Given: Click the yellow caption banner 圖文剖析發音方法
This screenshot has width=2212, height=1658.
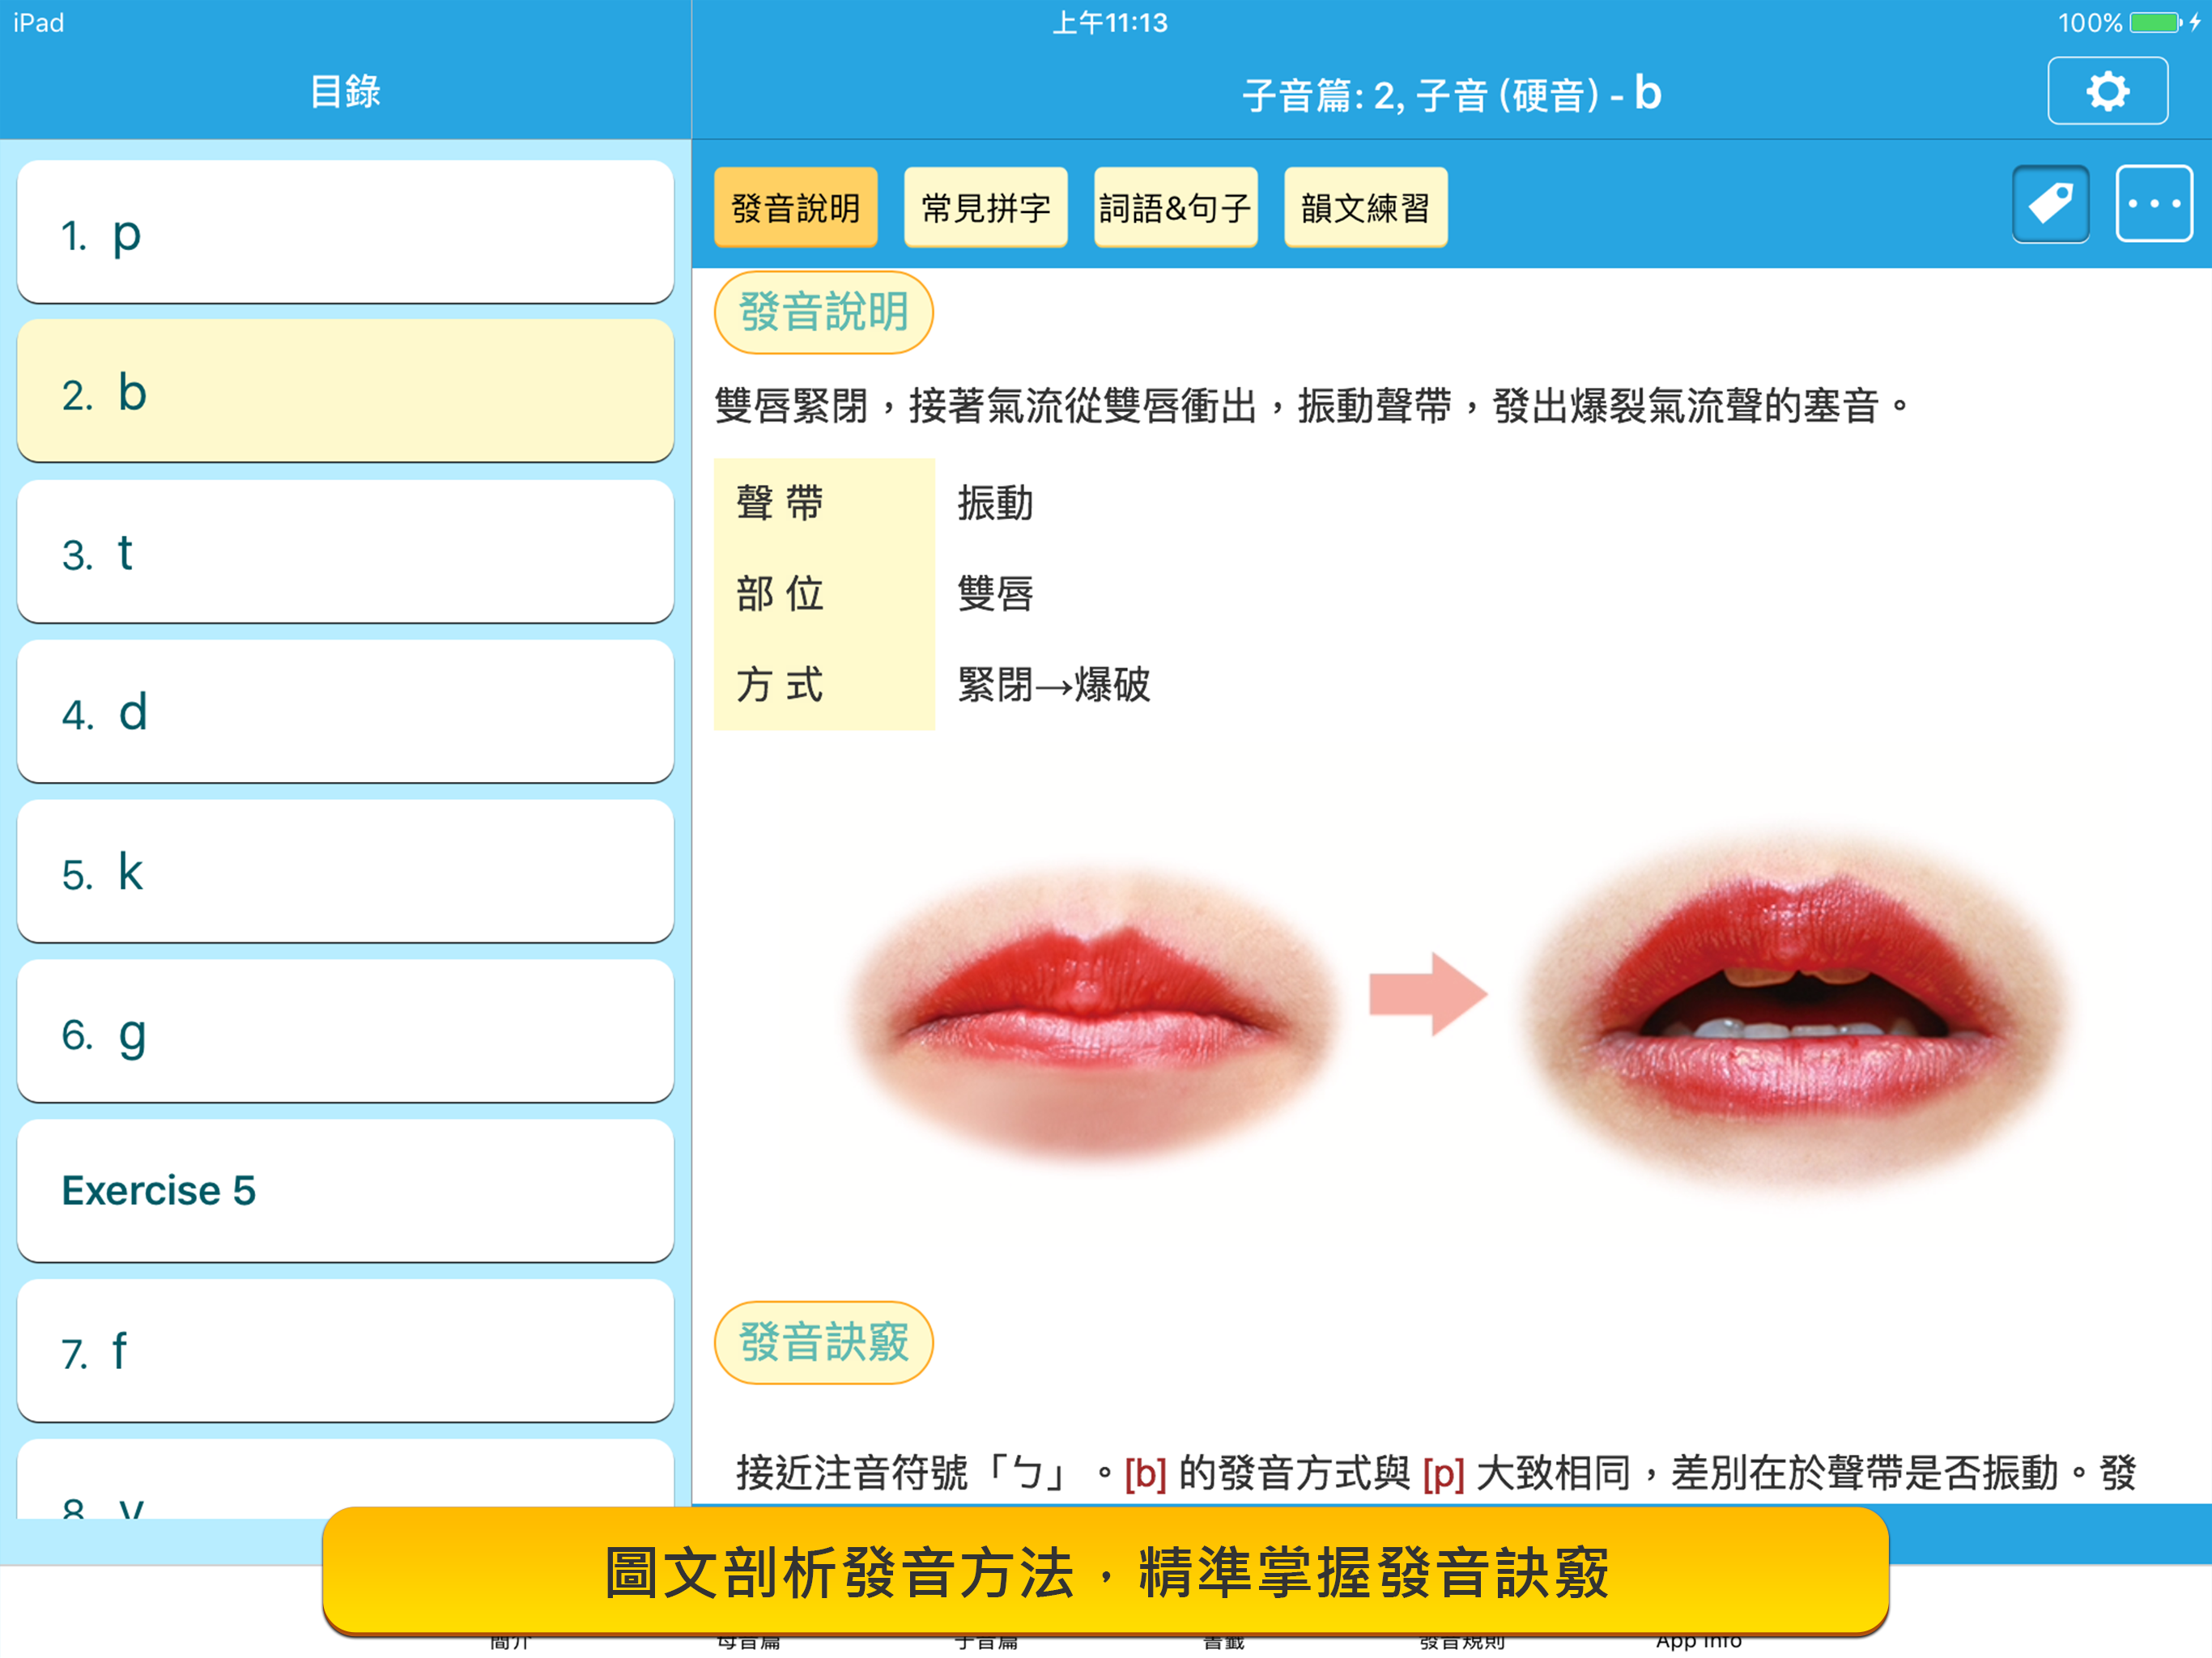Looking at the screenshot, I should pos(1105,1572).
